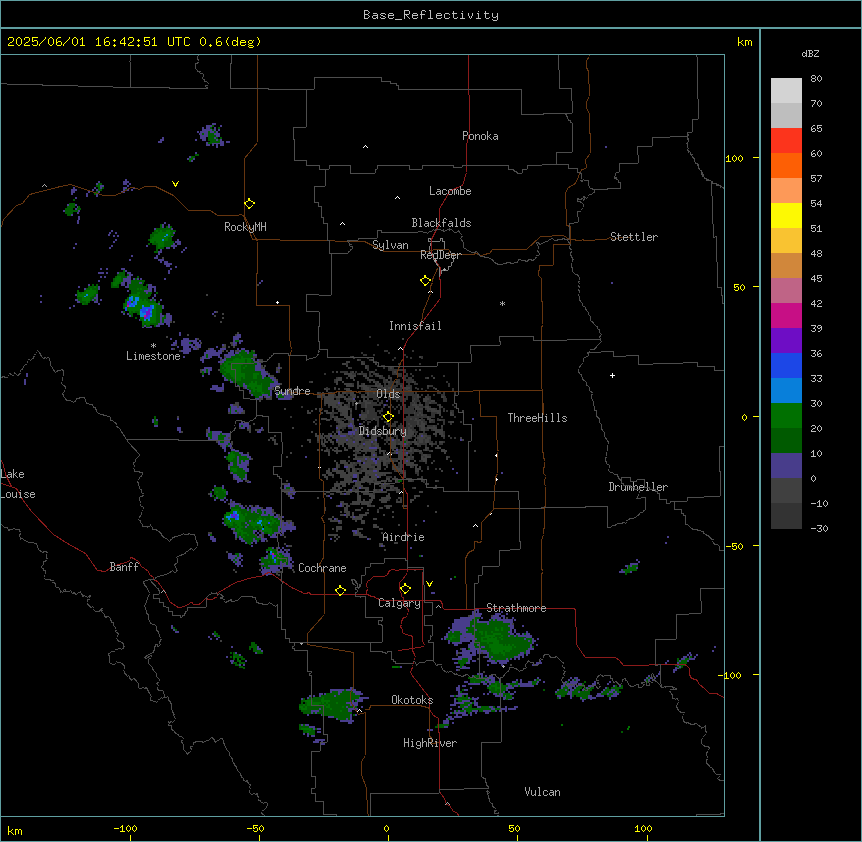The width and height of the screenshot is (862, 842).
Task: Click the Okotoks label
Action: [412, 700]
